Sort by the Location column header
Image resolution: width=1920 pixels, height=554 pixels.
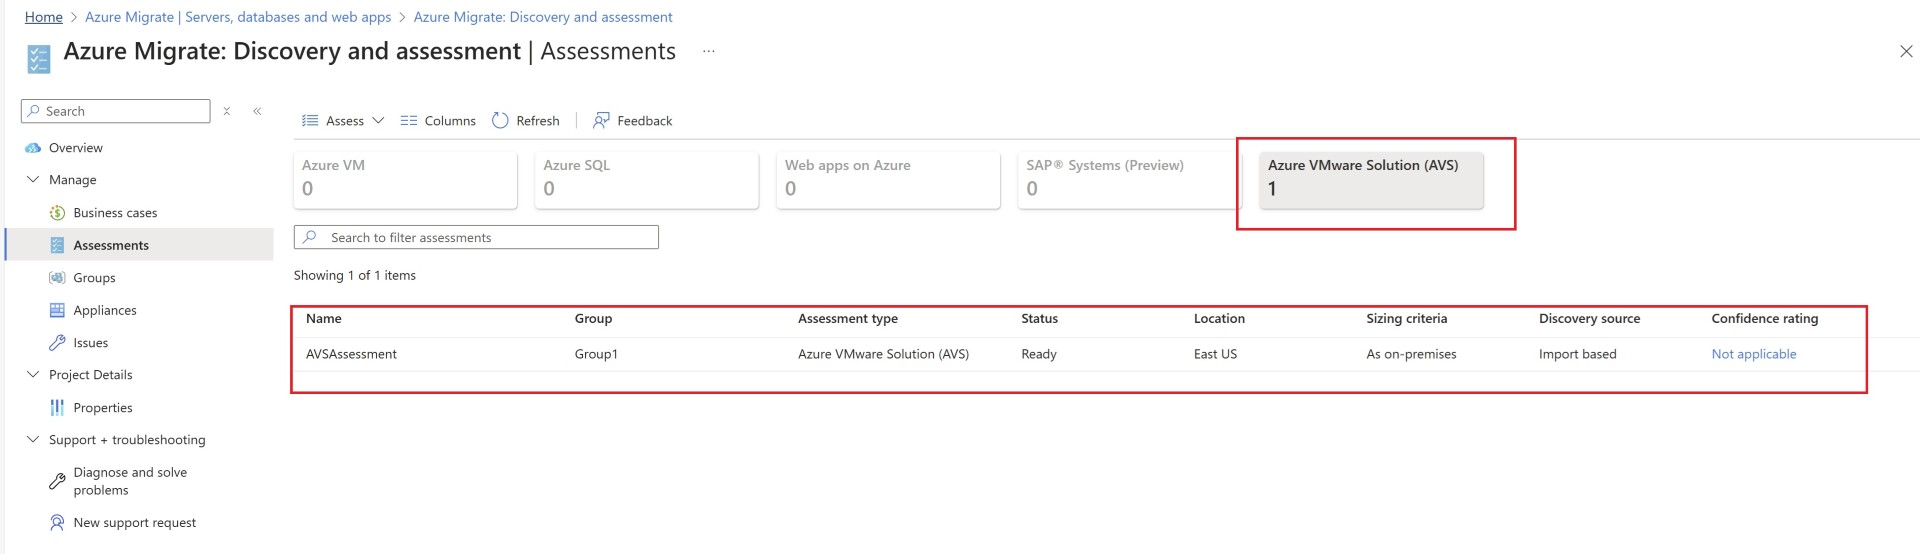[x=1219, y=319]
